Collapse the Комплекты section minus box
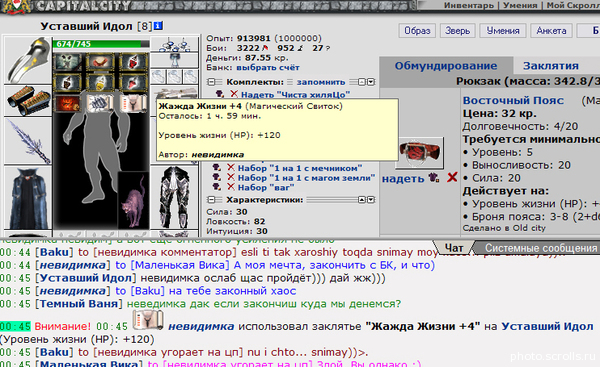 pyautogui.click(x=211, y=82)
